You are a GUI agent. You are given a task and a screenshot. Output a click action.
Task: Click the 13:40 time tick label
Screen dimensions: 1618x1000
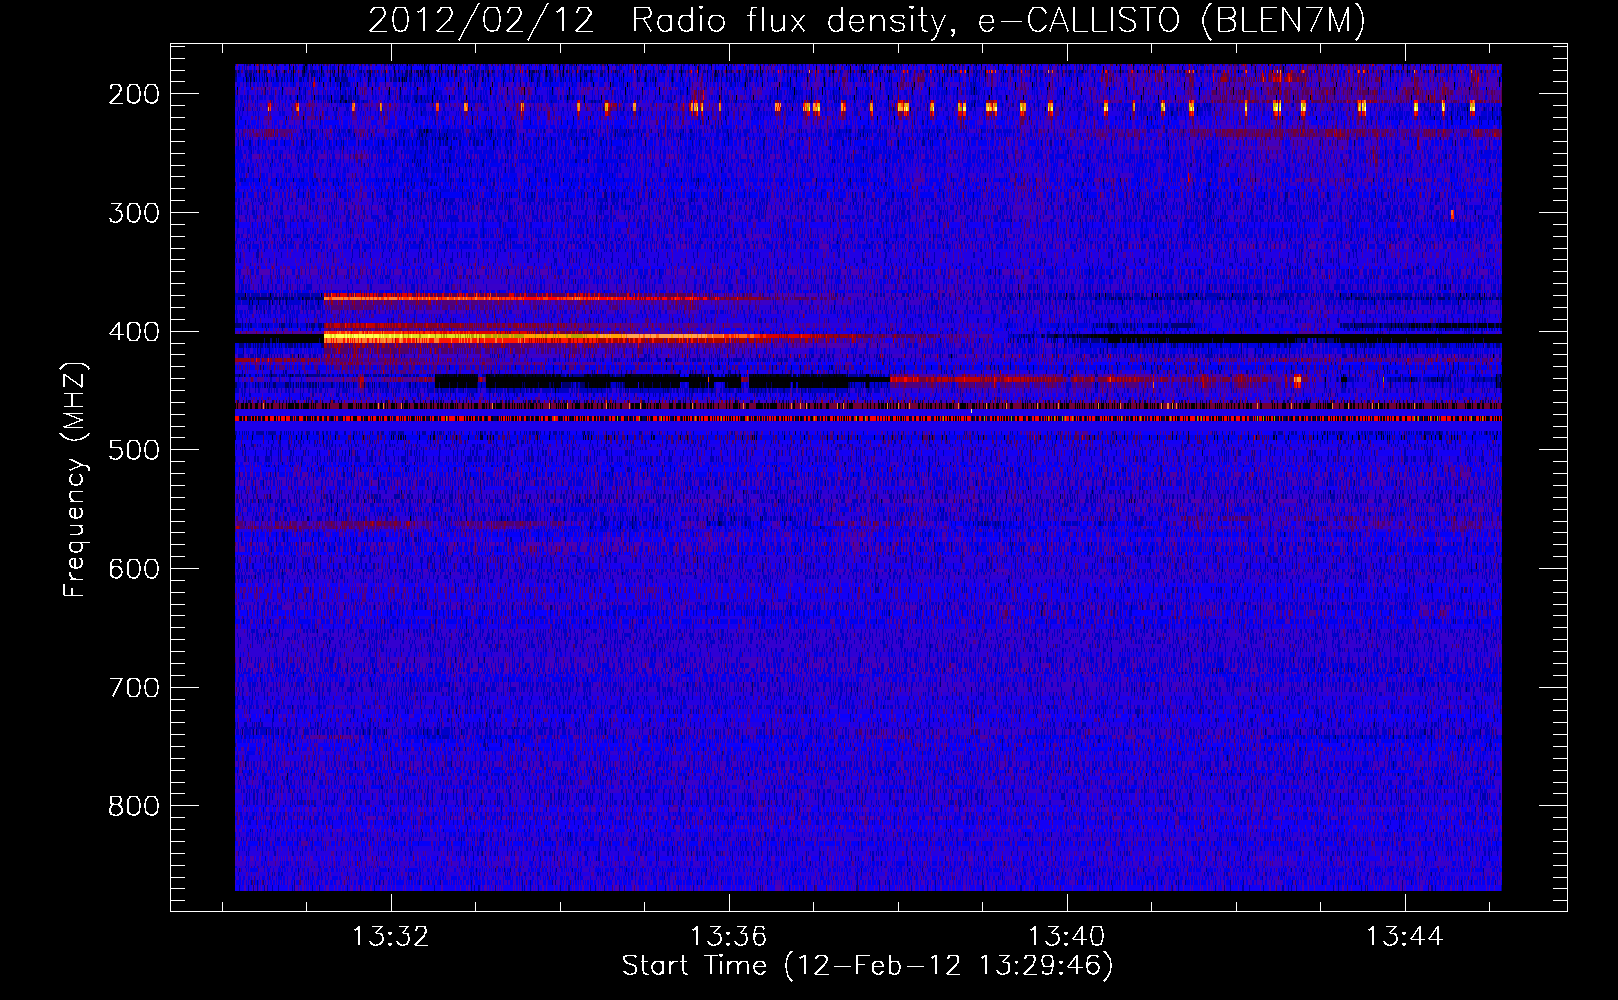(x=1067, y=936)
